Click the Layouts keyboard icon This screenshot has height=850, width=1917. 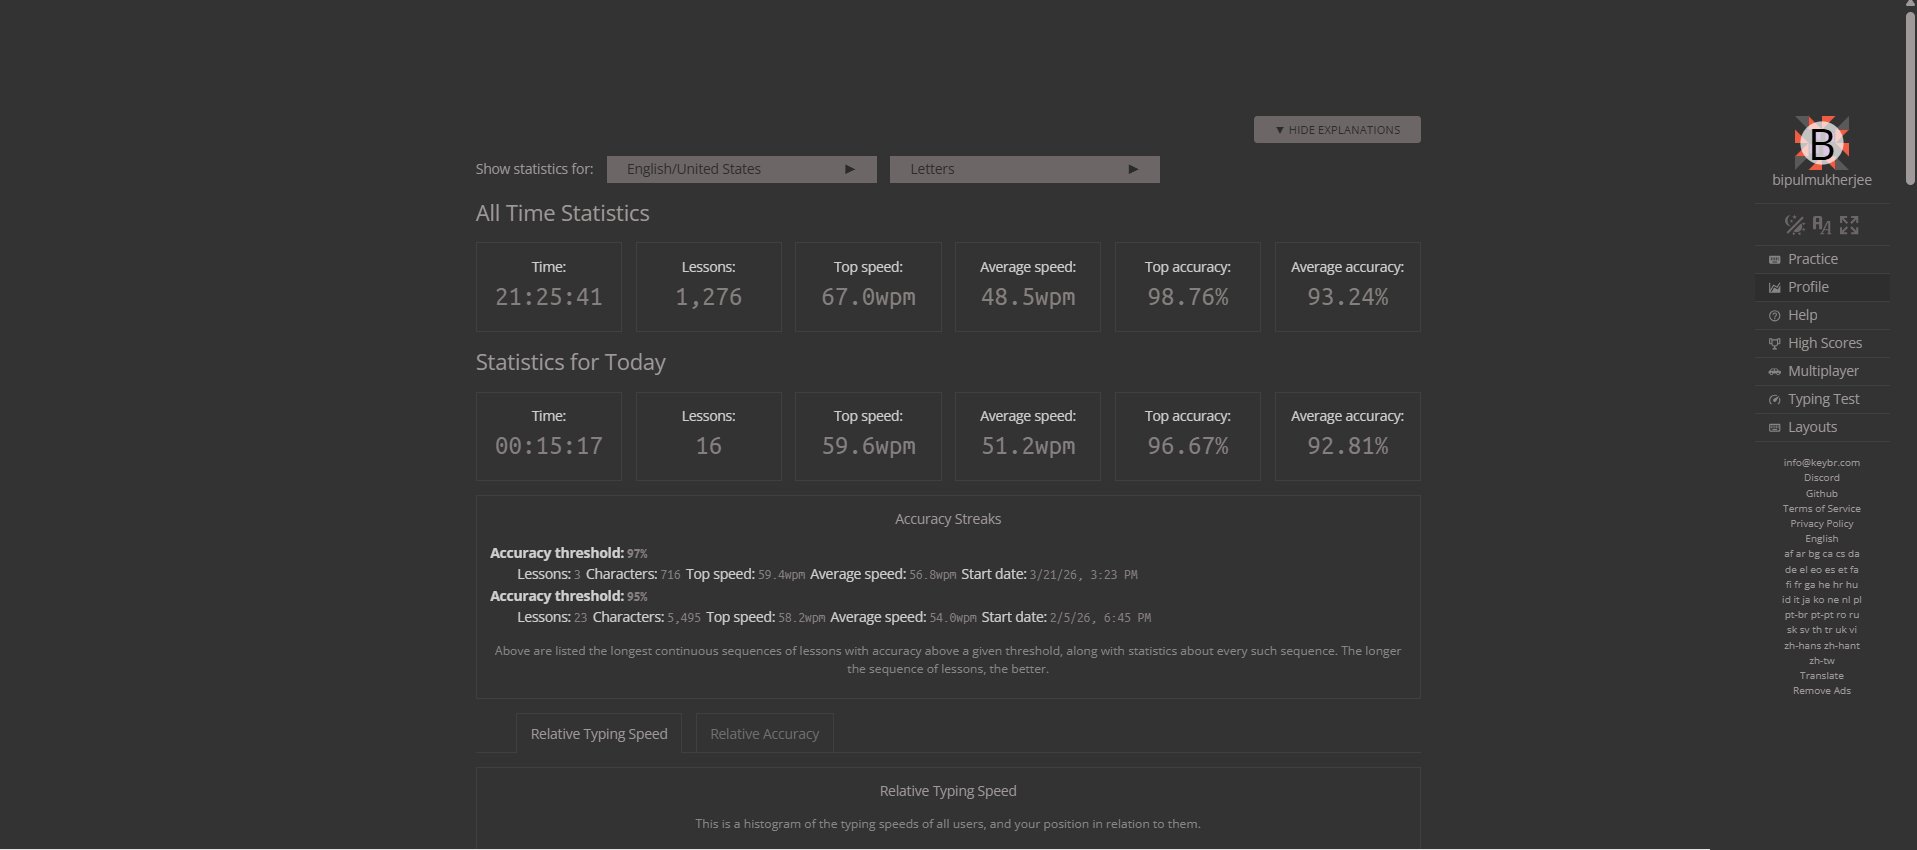pos(1775,427)
